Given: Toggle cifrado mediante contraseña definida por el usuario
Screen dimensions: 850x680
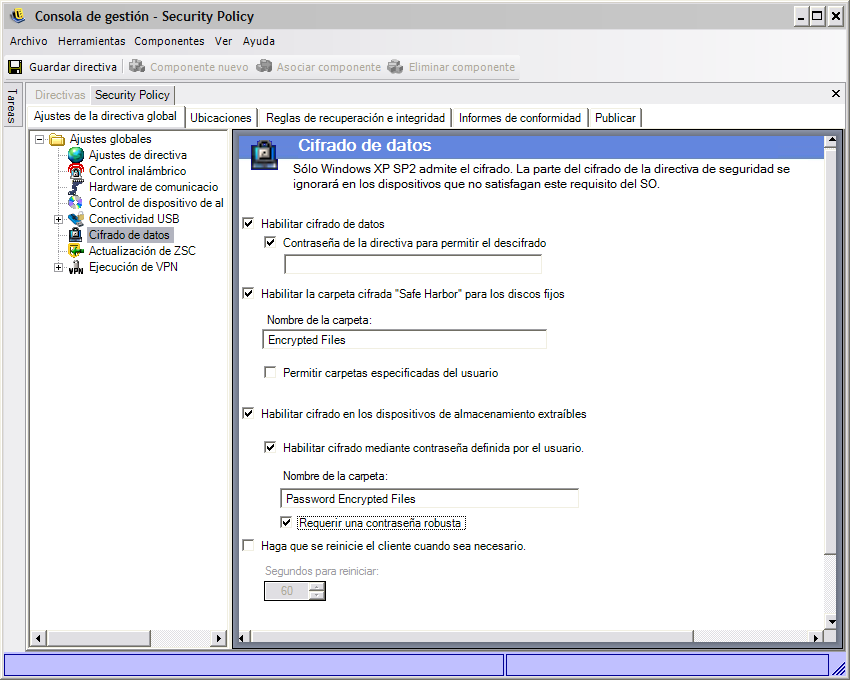Looking at the screenshot, I should [x=270, y=447].
